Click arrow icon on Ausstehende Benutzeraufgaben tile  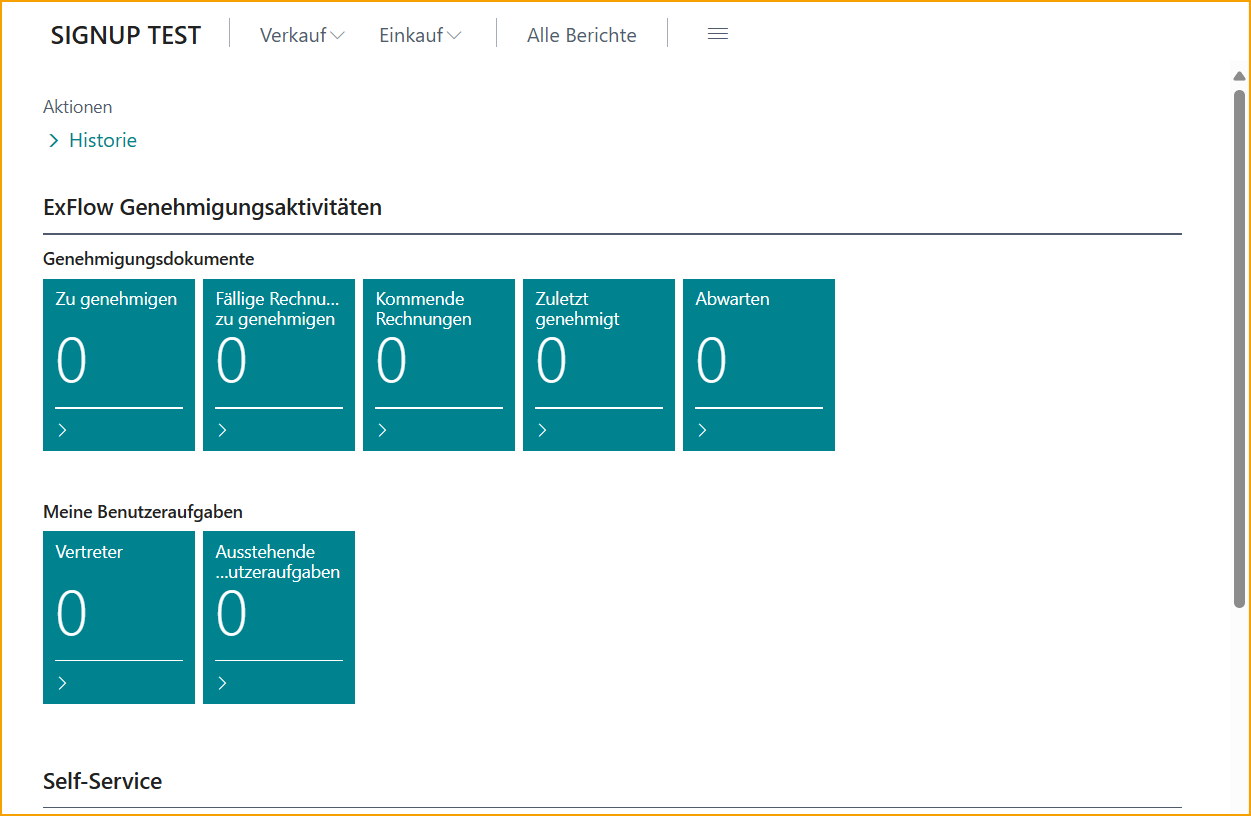click(222, 683)
